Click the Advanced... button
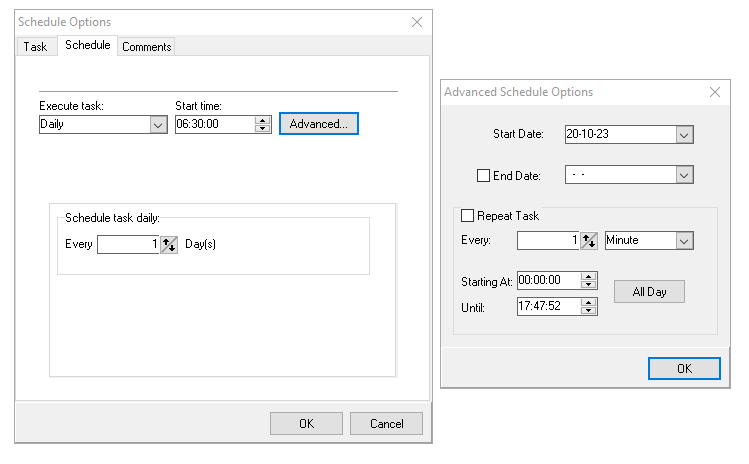This screenshot has width=749, height=464. (319, 124)
